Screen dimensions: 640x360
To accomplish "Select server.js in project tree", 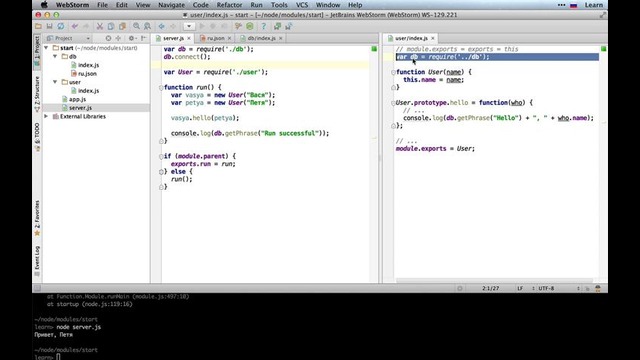I will tap(77, 108).
